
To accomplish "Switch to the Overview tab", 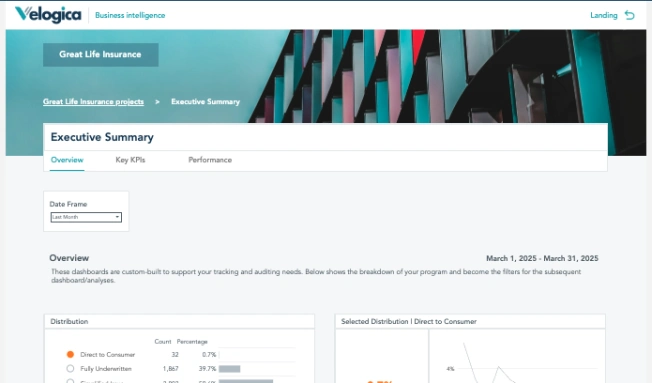I will tap(67, 160).
